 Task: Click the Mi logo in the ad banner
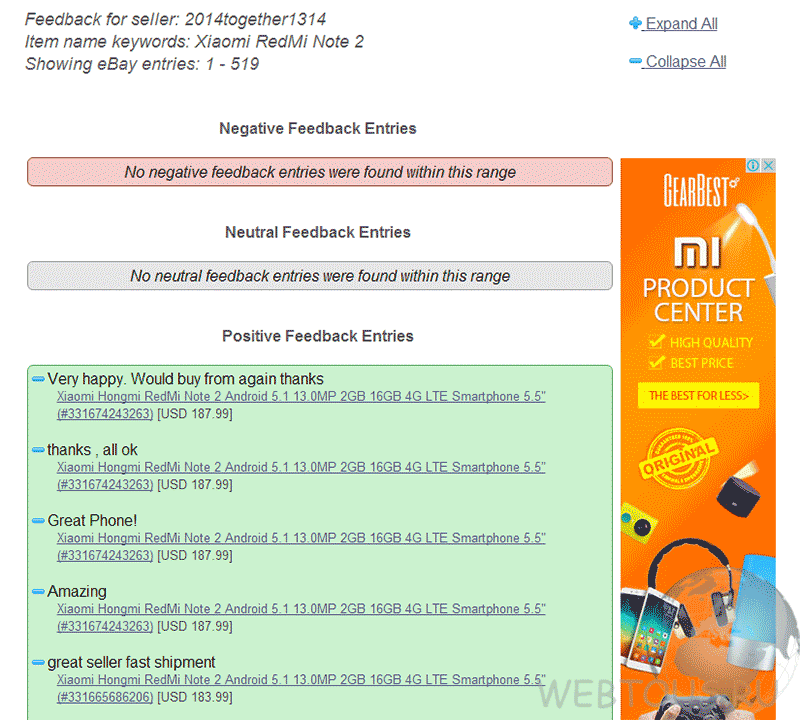pyautogui.click(x=697, y=252)
